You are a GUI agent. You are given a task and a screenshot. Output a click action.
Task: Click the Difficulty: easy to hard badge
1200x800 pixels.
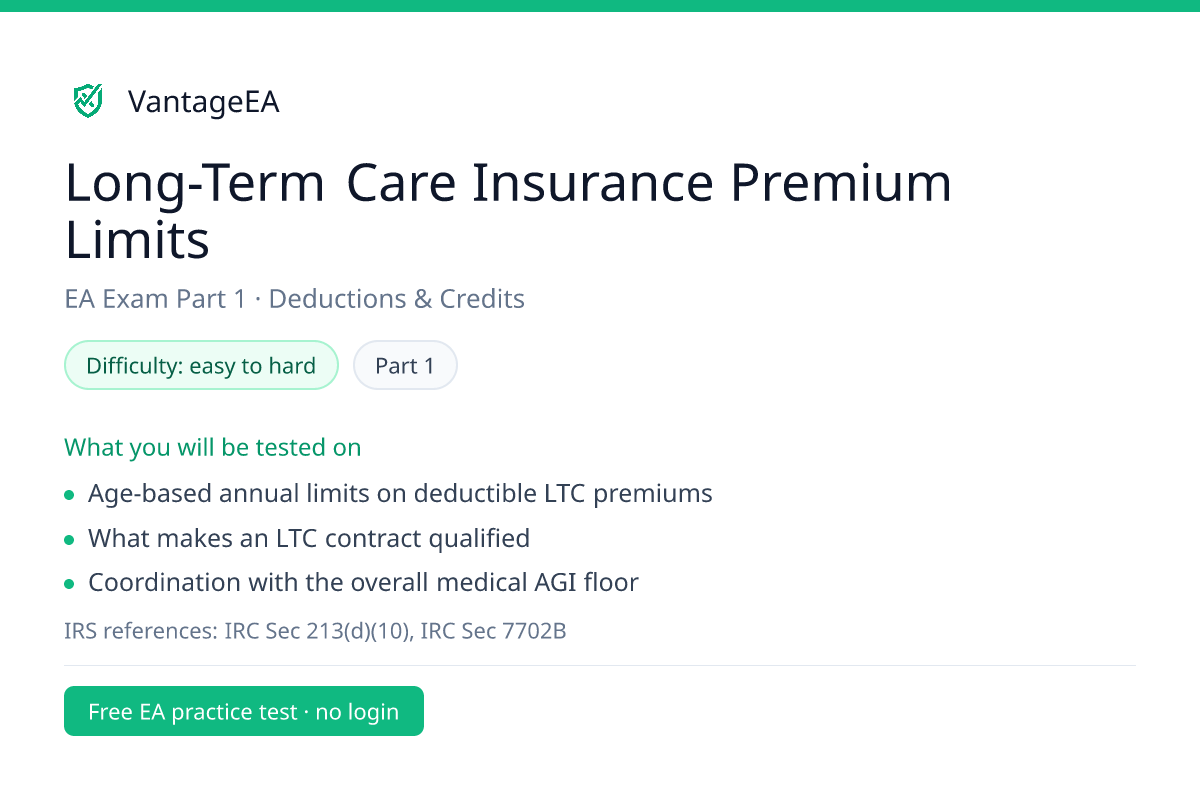[201, 365]
